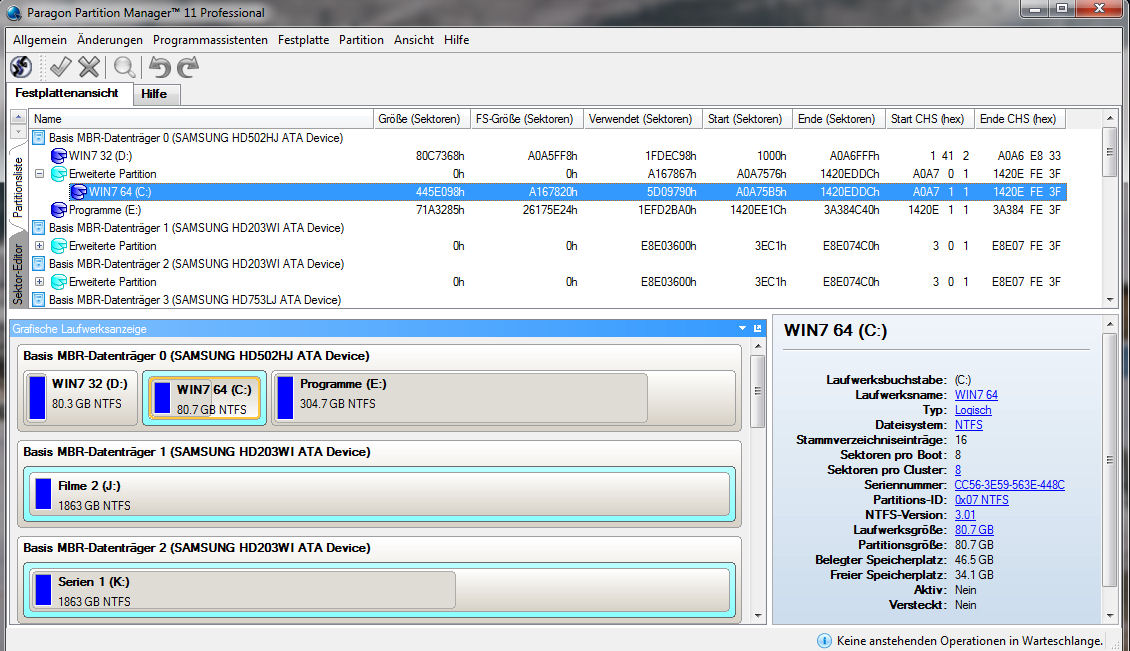Screen dimensions: 1130x651
Task: Sort by FS-Größe (Sektoren) column header
Action: 526,119
